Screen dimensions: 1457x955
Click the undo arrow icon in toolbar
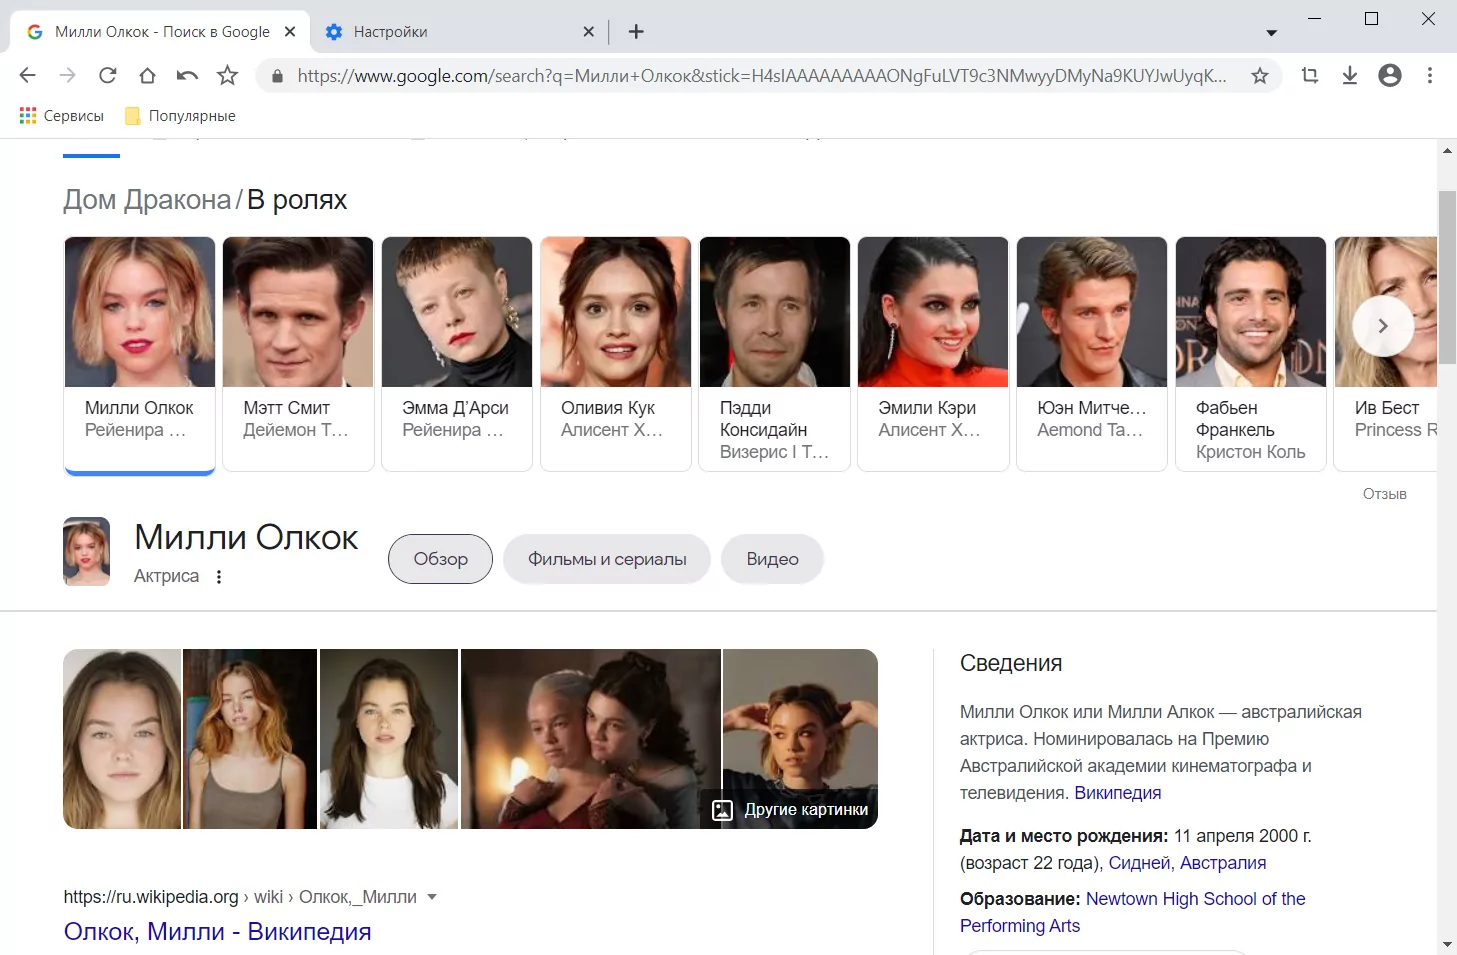pyautogui.click(x=187, y=75)
